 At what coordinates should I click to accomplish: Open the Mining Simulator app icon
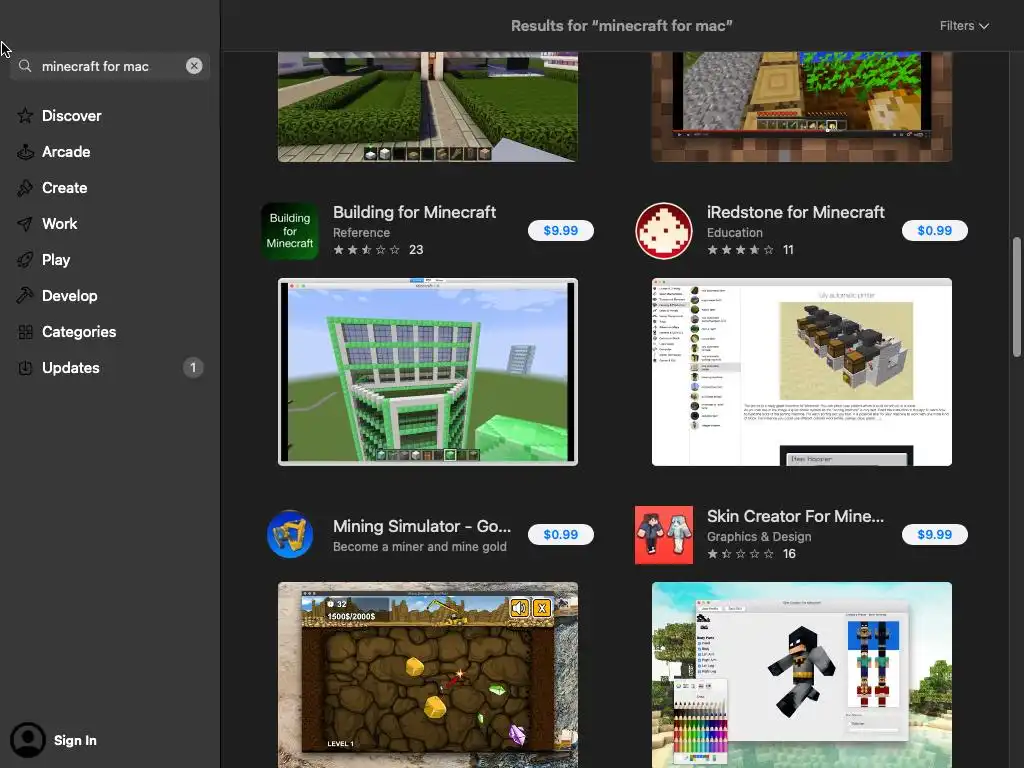coord(290,534)
